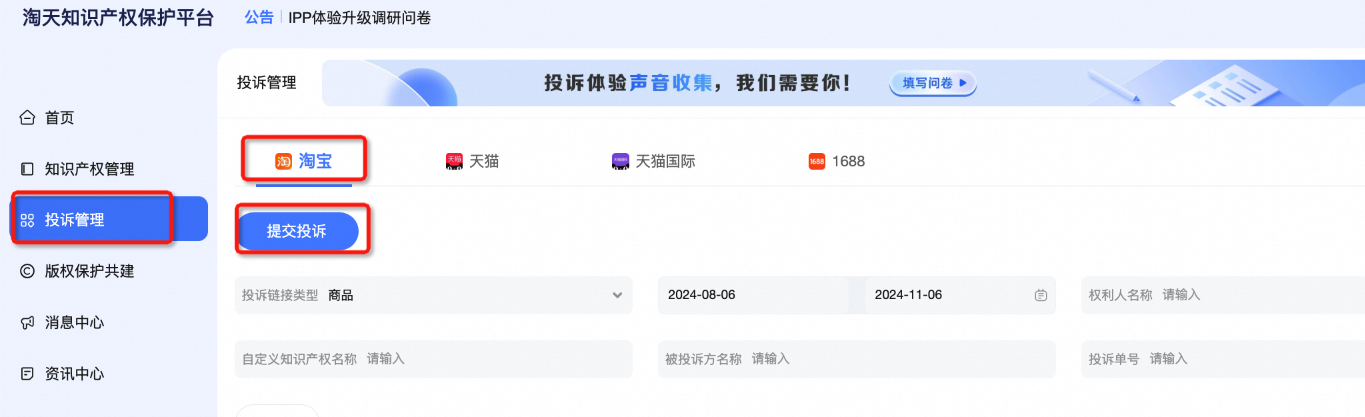Click the red Tmall logo icon
Image resolution: width=1365 pixels, height=417 pixels.
(x=454, y=161)
